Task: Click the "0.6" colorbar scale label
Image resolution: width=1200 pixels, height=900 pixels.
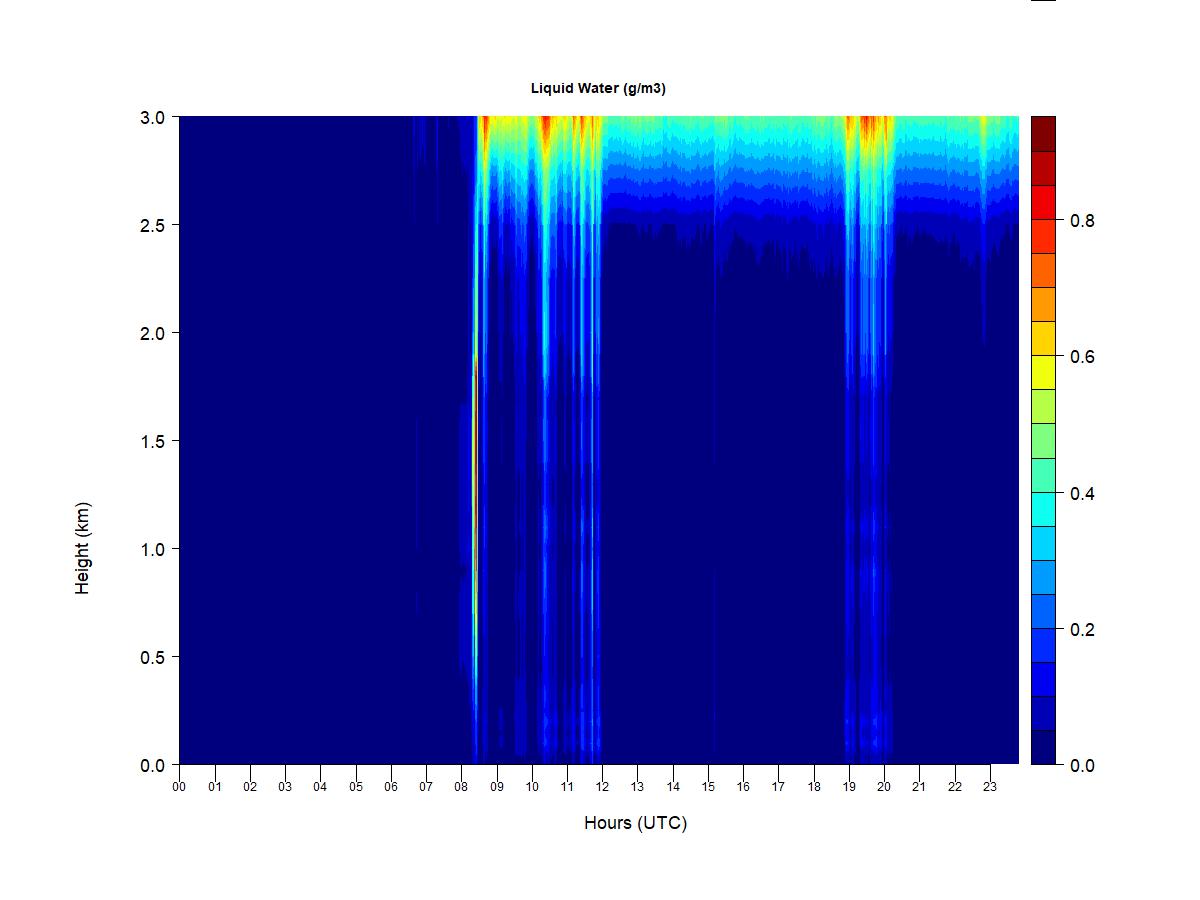Action: [1082, 357]
